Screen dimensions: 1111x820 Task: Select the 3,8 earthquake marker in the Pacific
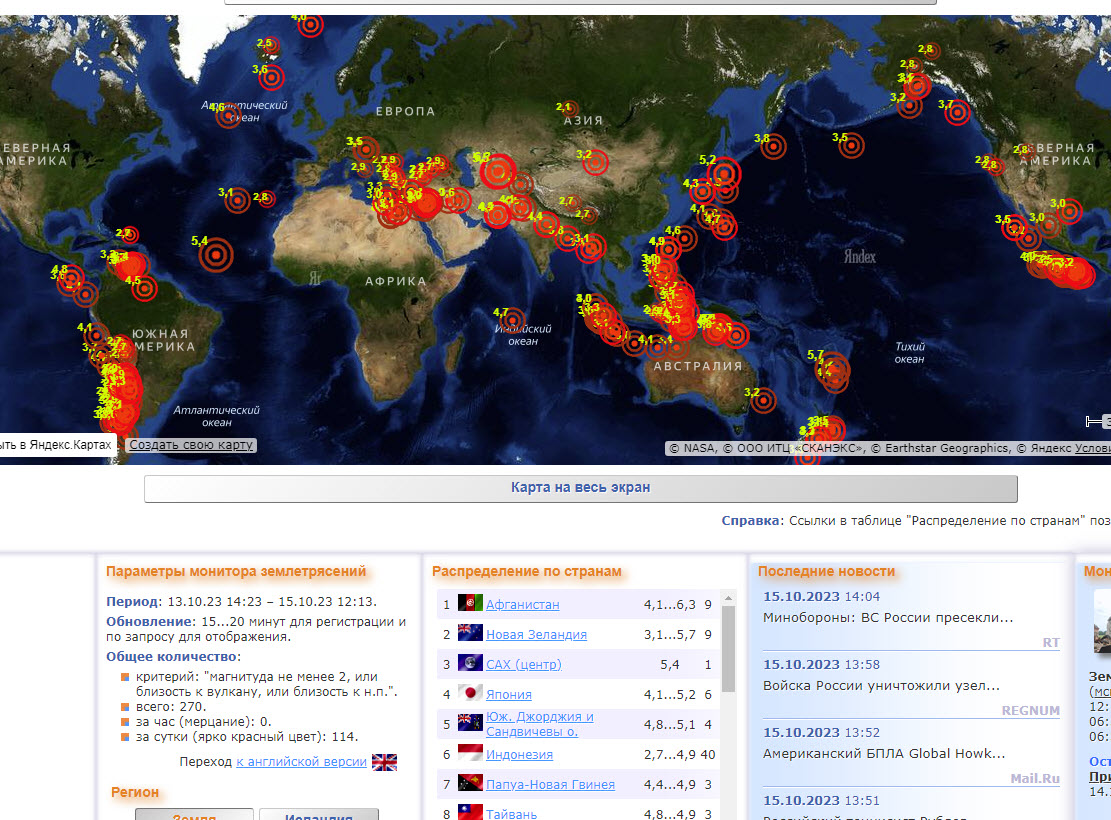(x=774, y=147)
